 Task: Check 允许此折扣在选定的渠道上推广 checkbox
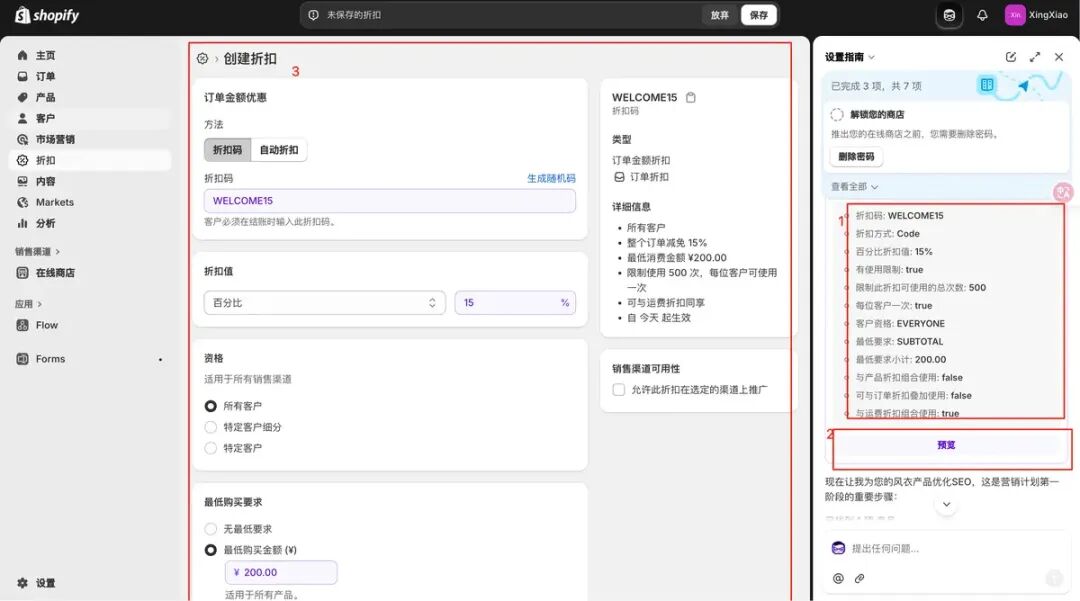(619, 390)
